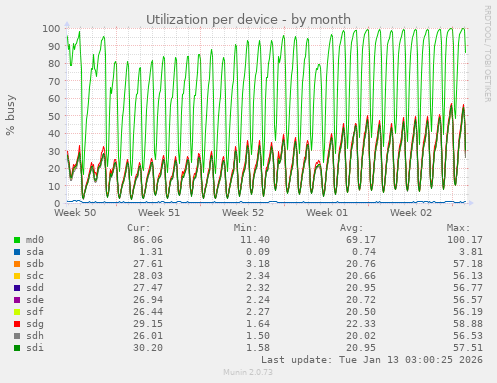Click sdb maximum value 57.18
The width and height of the screenshot is (497, 383).
tap(468, 264)
